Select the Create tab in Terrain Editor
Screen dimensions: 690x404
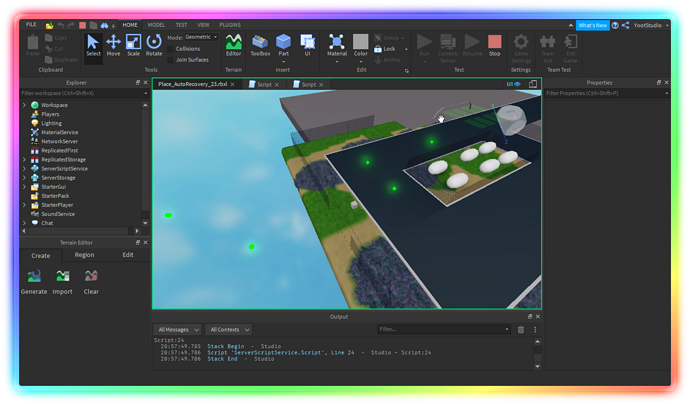[40, 256]
